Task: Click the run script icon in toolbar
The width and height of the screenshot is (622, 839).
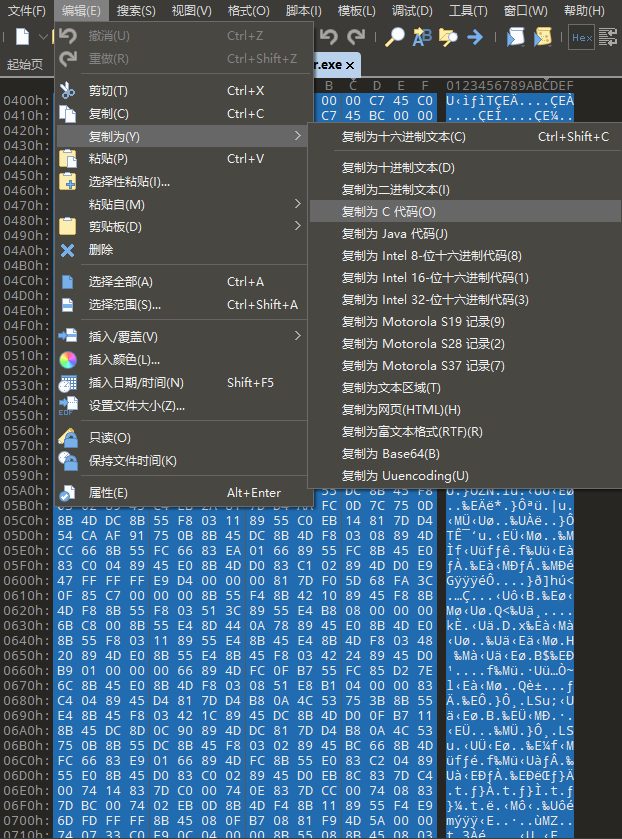Action: point(515,36)
